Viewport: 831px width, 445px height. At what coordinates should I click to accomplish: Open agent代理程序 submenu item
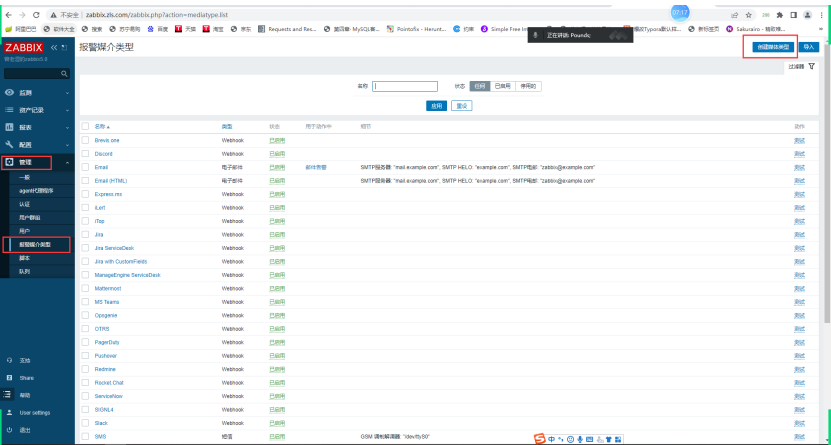(38, 191)
